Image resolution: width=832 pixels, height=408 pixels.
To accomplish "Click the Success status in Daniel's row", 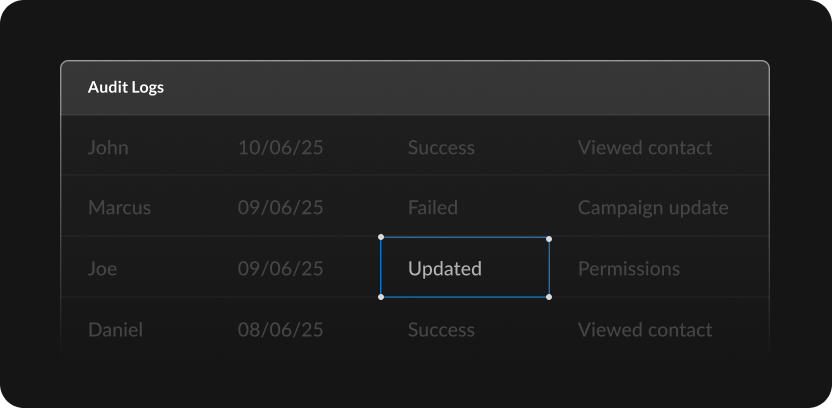I will click(x=441, y=330).
